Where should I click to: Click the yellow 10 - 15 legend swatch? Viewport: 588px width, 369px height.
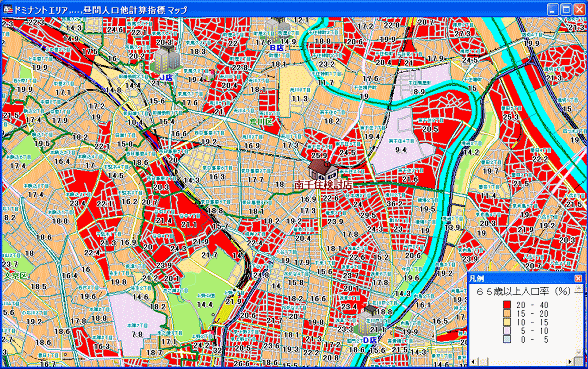[x=507, y=322]
